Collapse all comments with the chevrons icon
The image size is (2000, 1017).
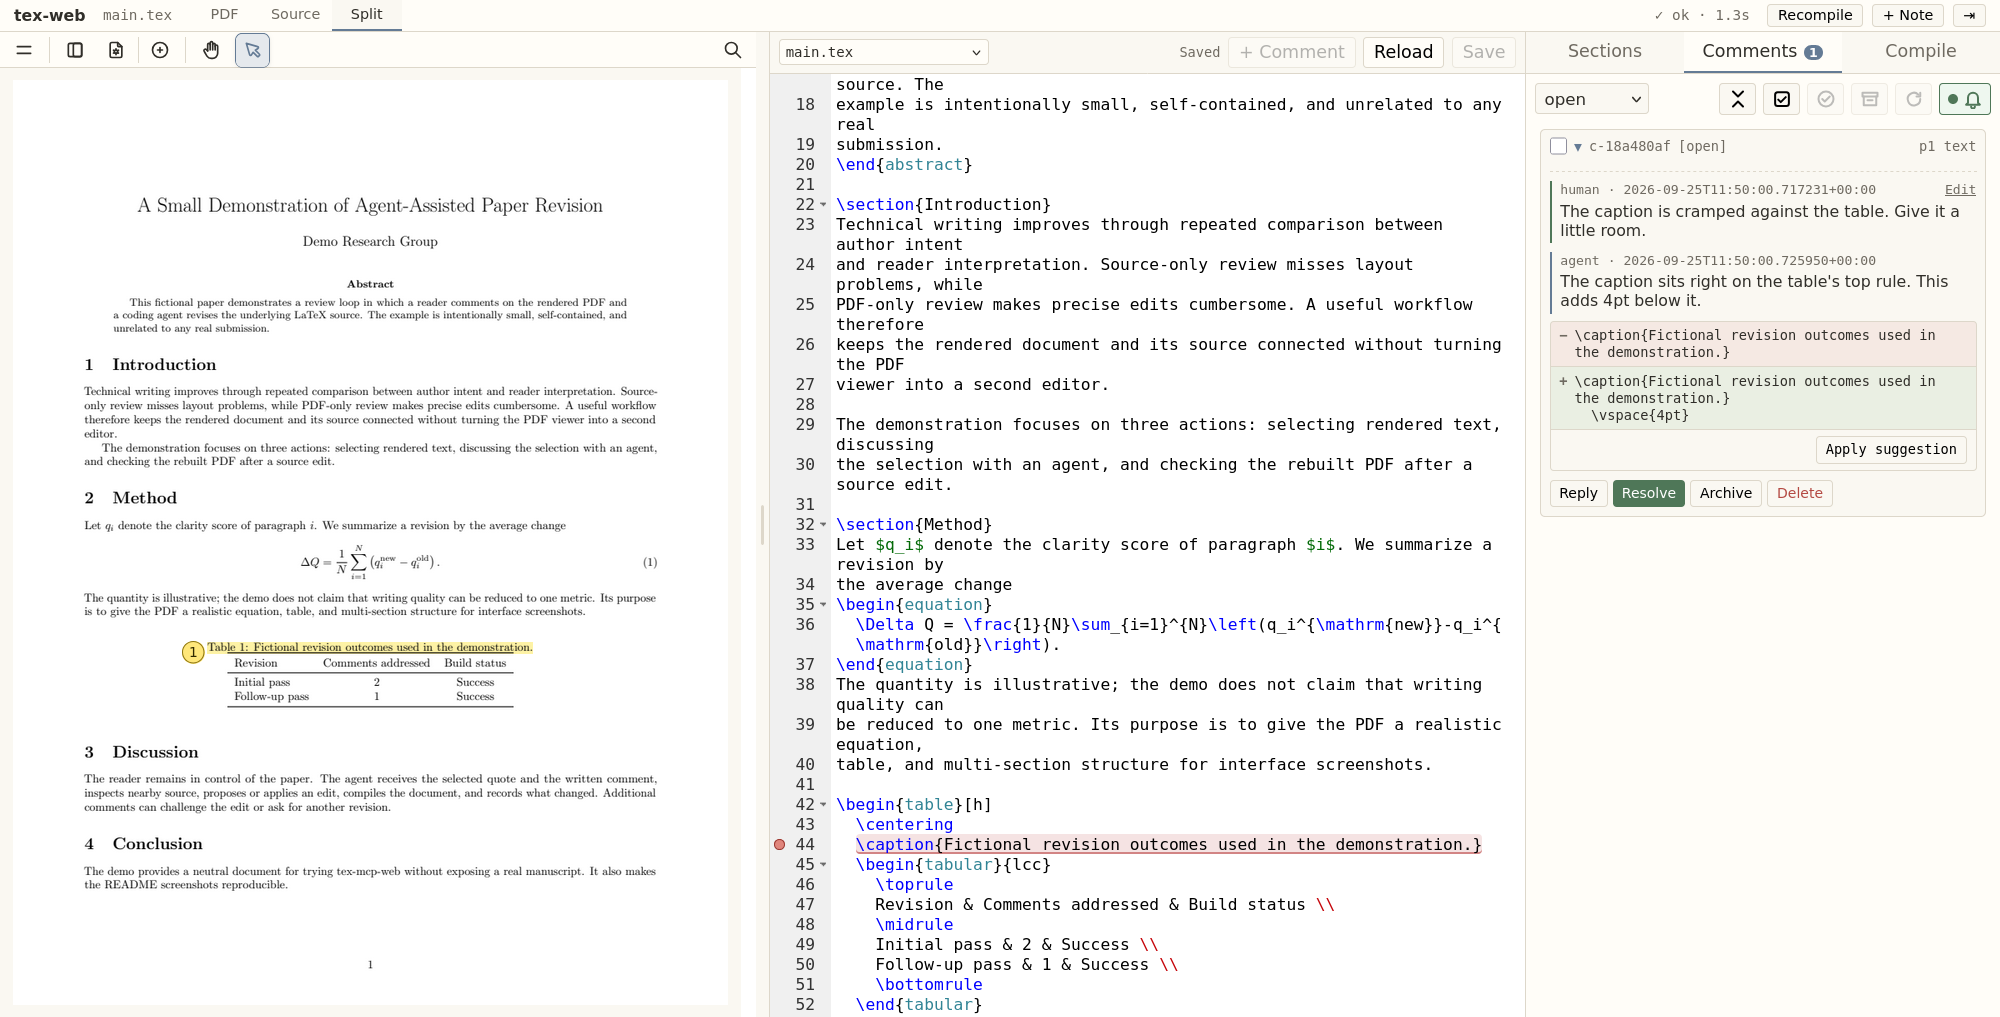[1738, 99]
